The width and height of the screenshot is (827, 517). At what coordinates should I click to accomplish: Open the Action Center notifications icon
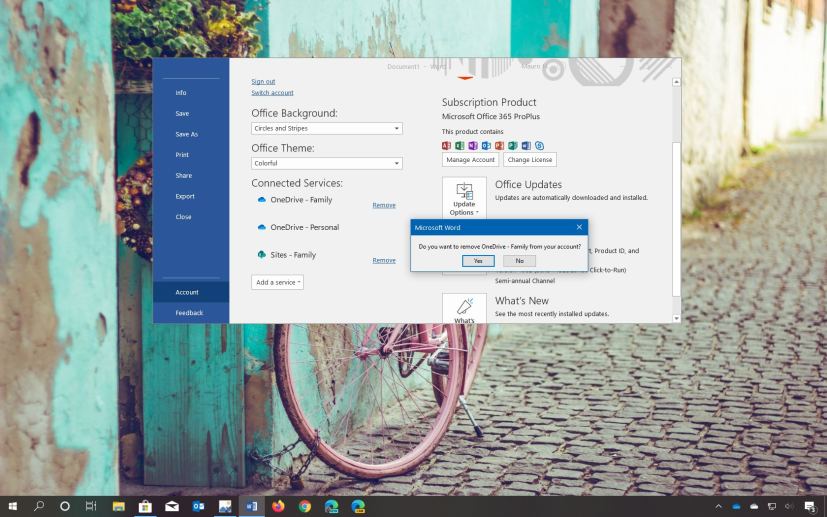click(x=810, y=506)
